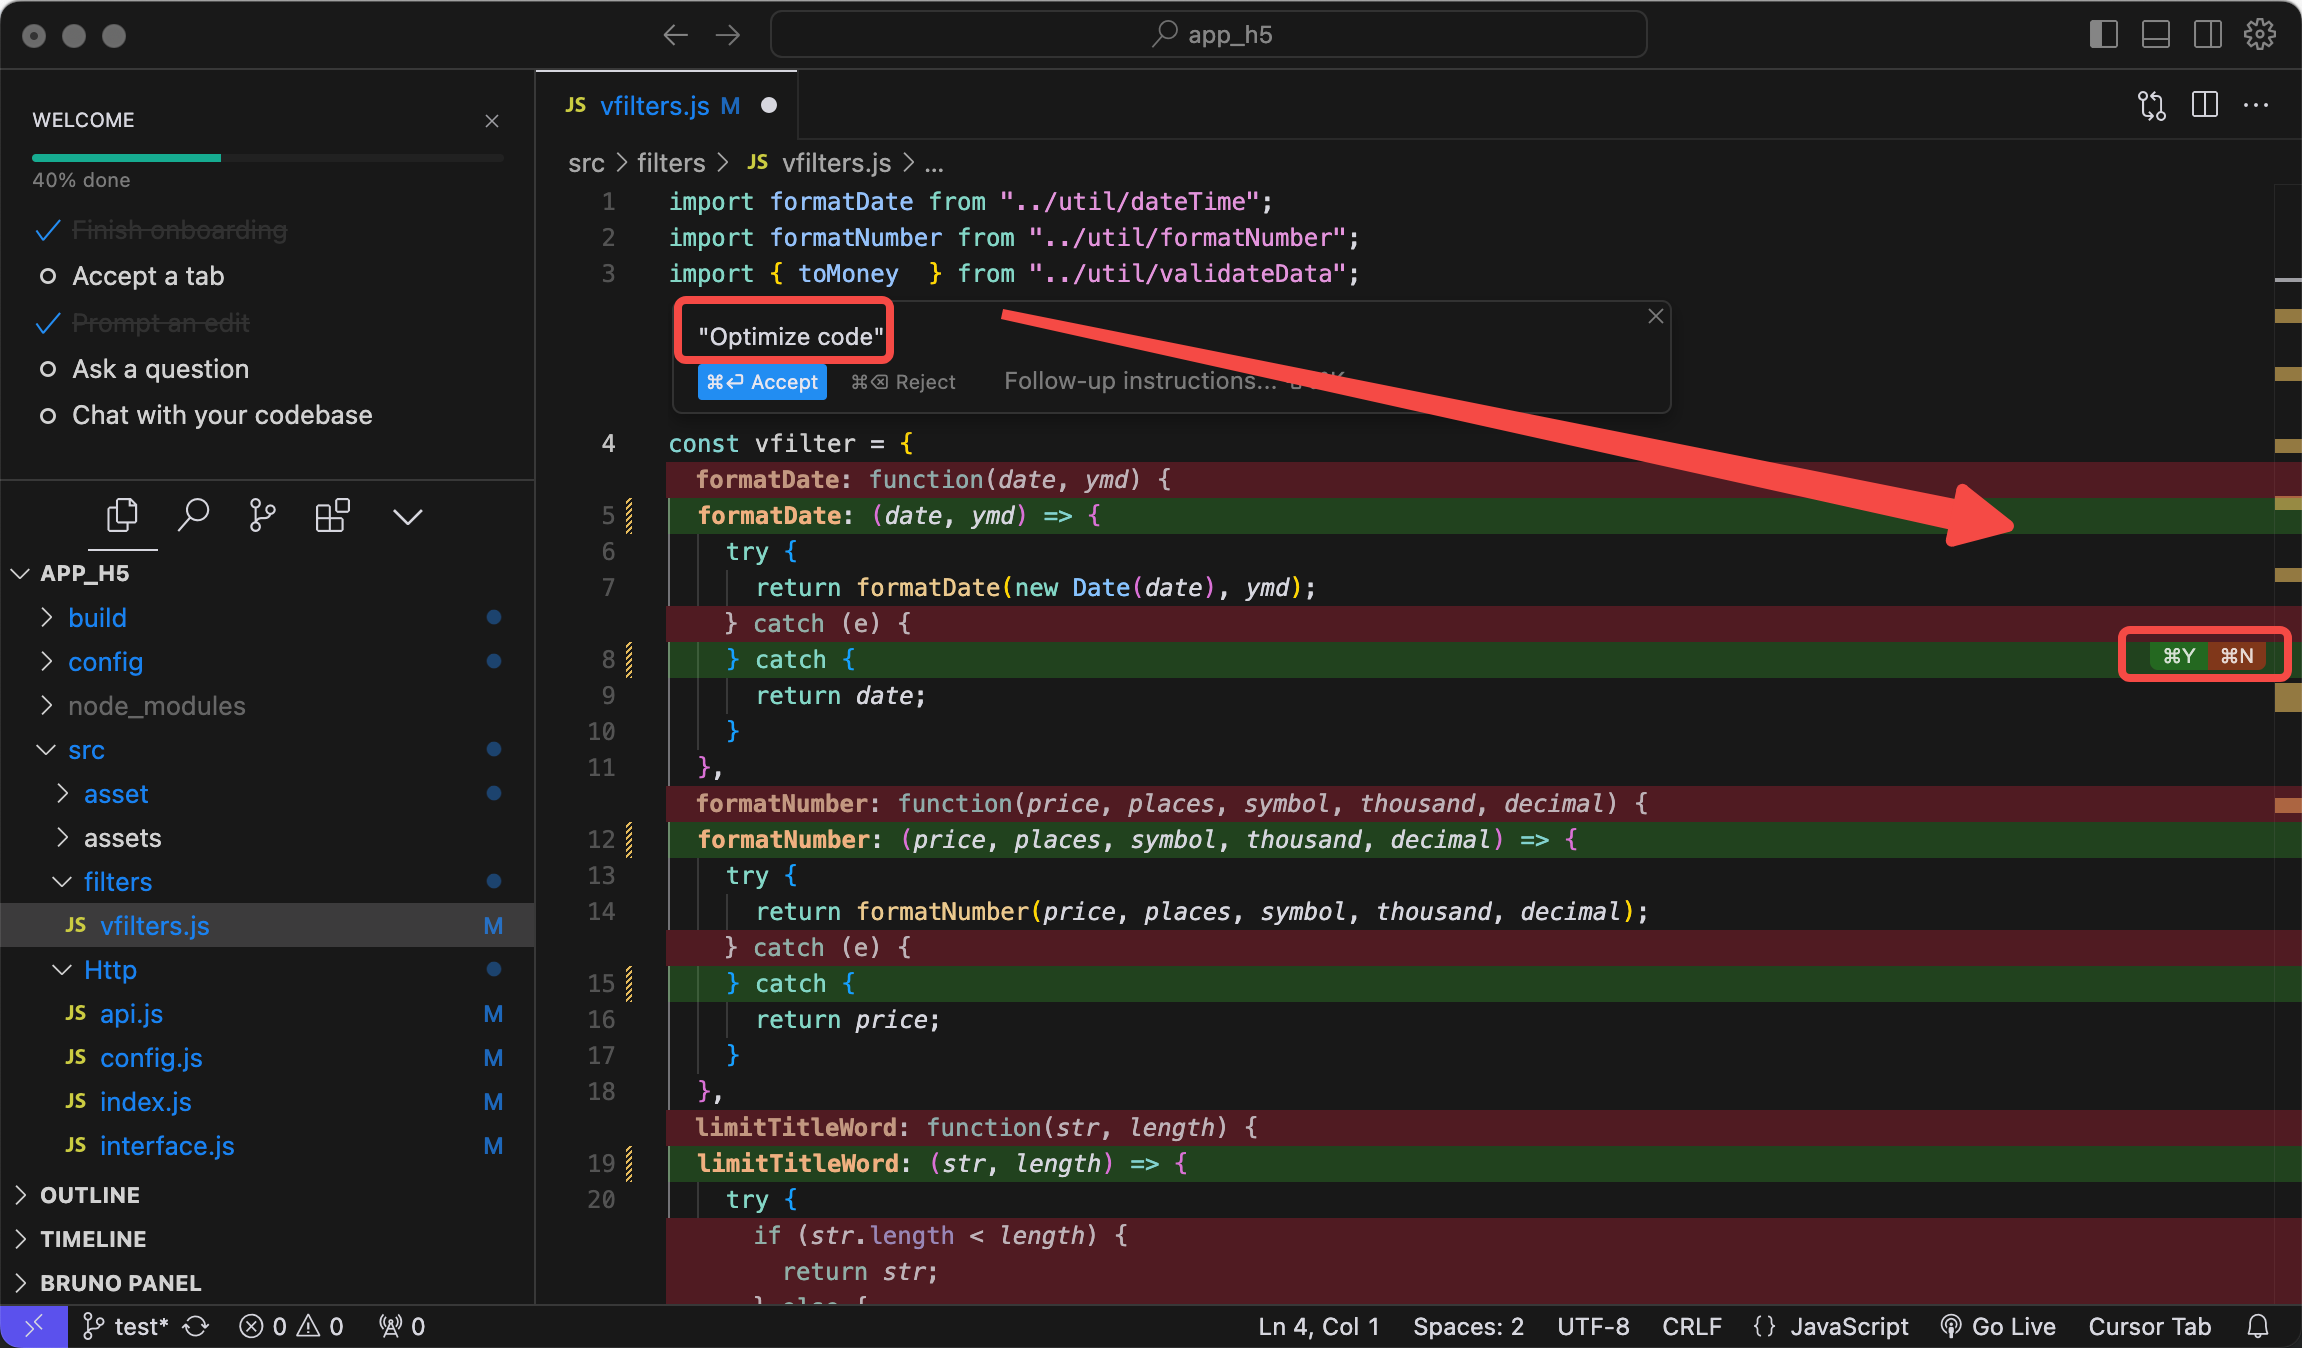Open the Search view icon
Viewport: 2302px width, 1348px height.
tap(193, 516)
